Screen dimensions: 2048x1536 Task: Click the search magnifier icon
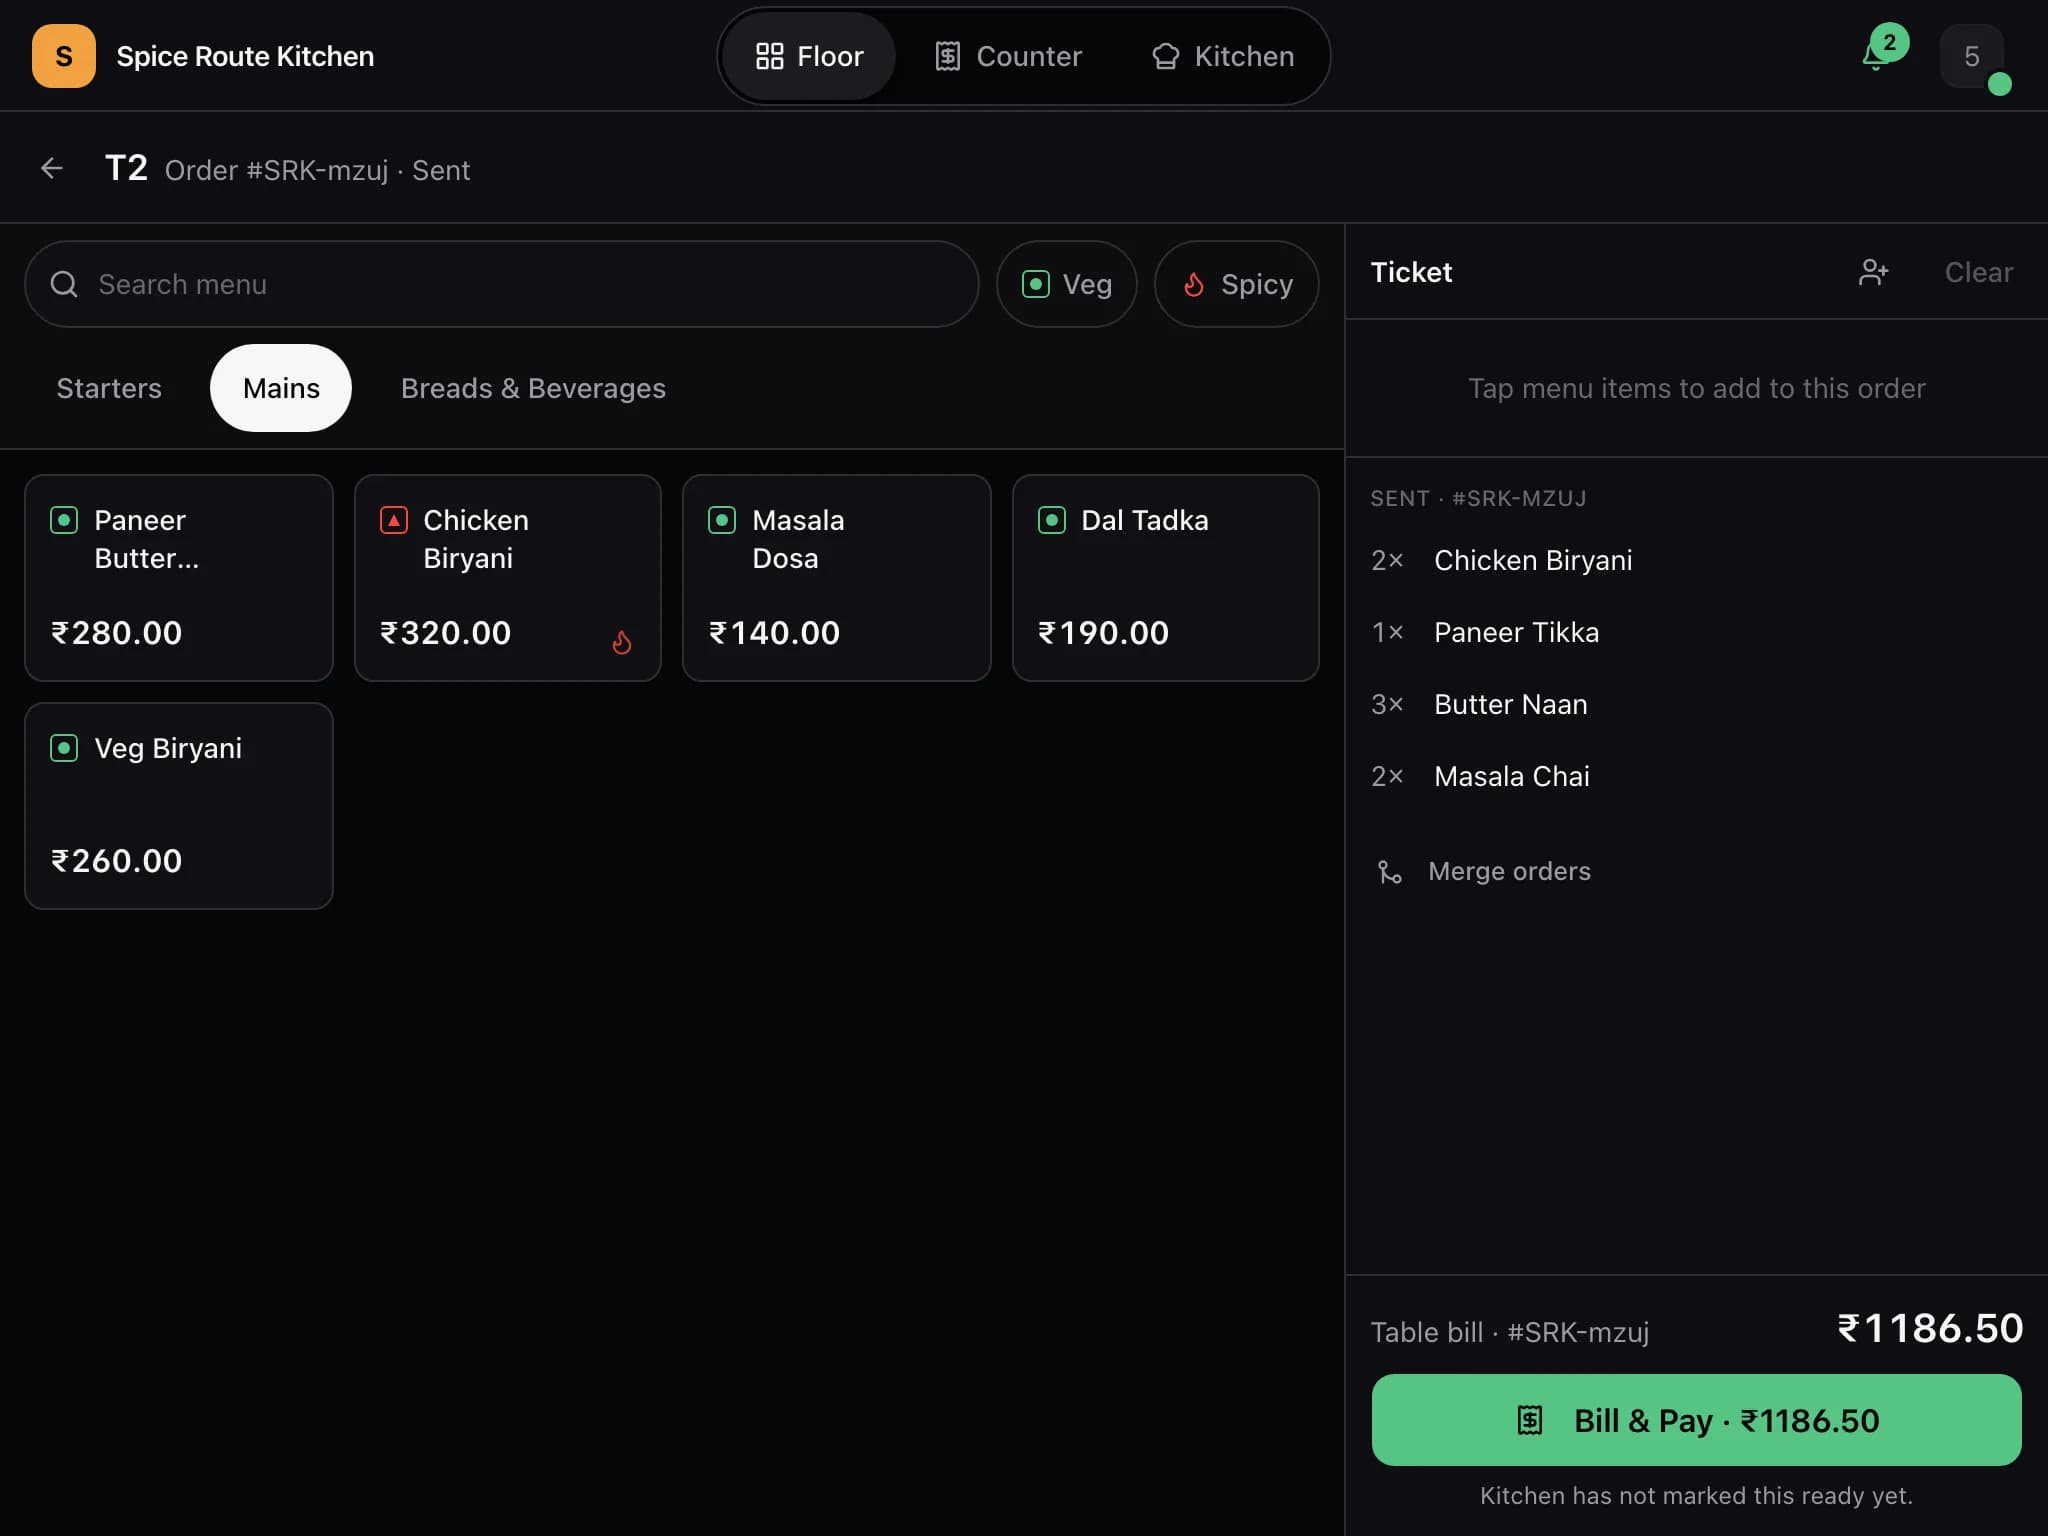coord(64,284)
